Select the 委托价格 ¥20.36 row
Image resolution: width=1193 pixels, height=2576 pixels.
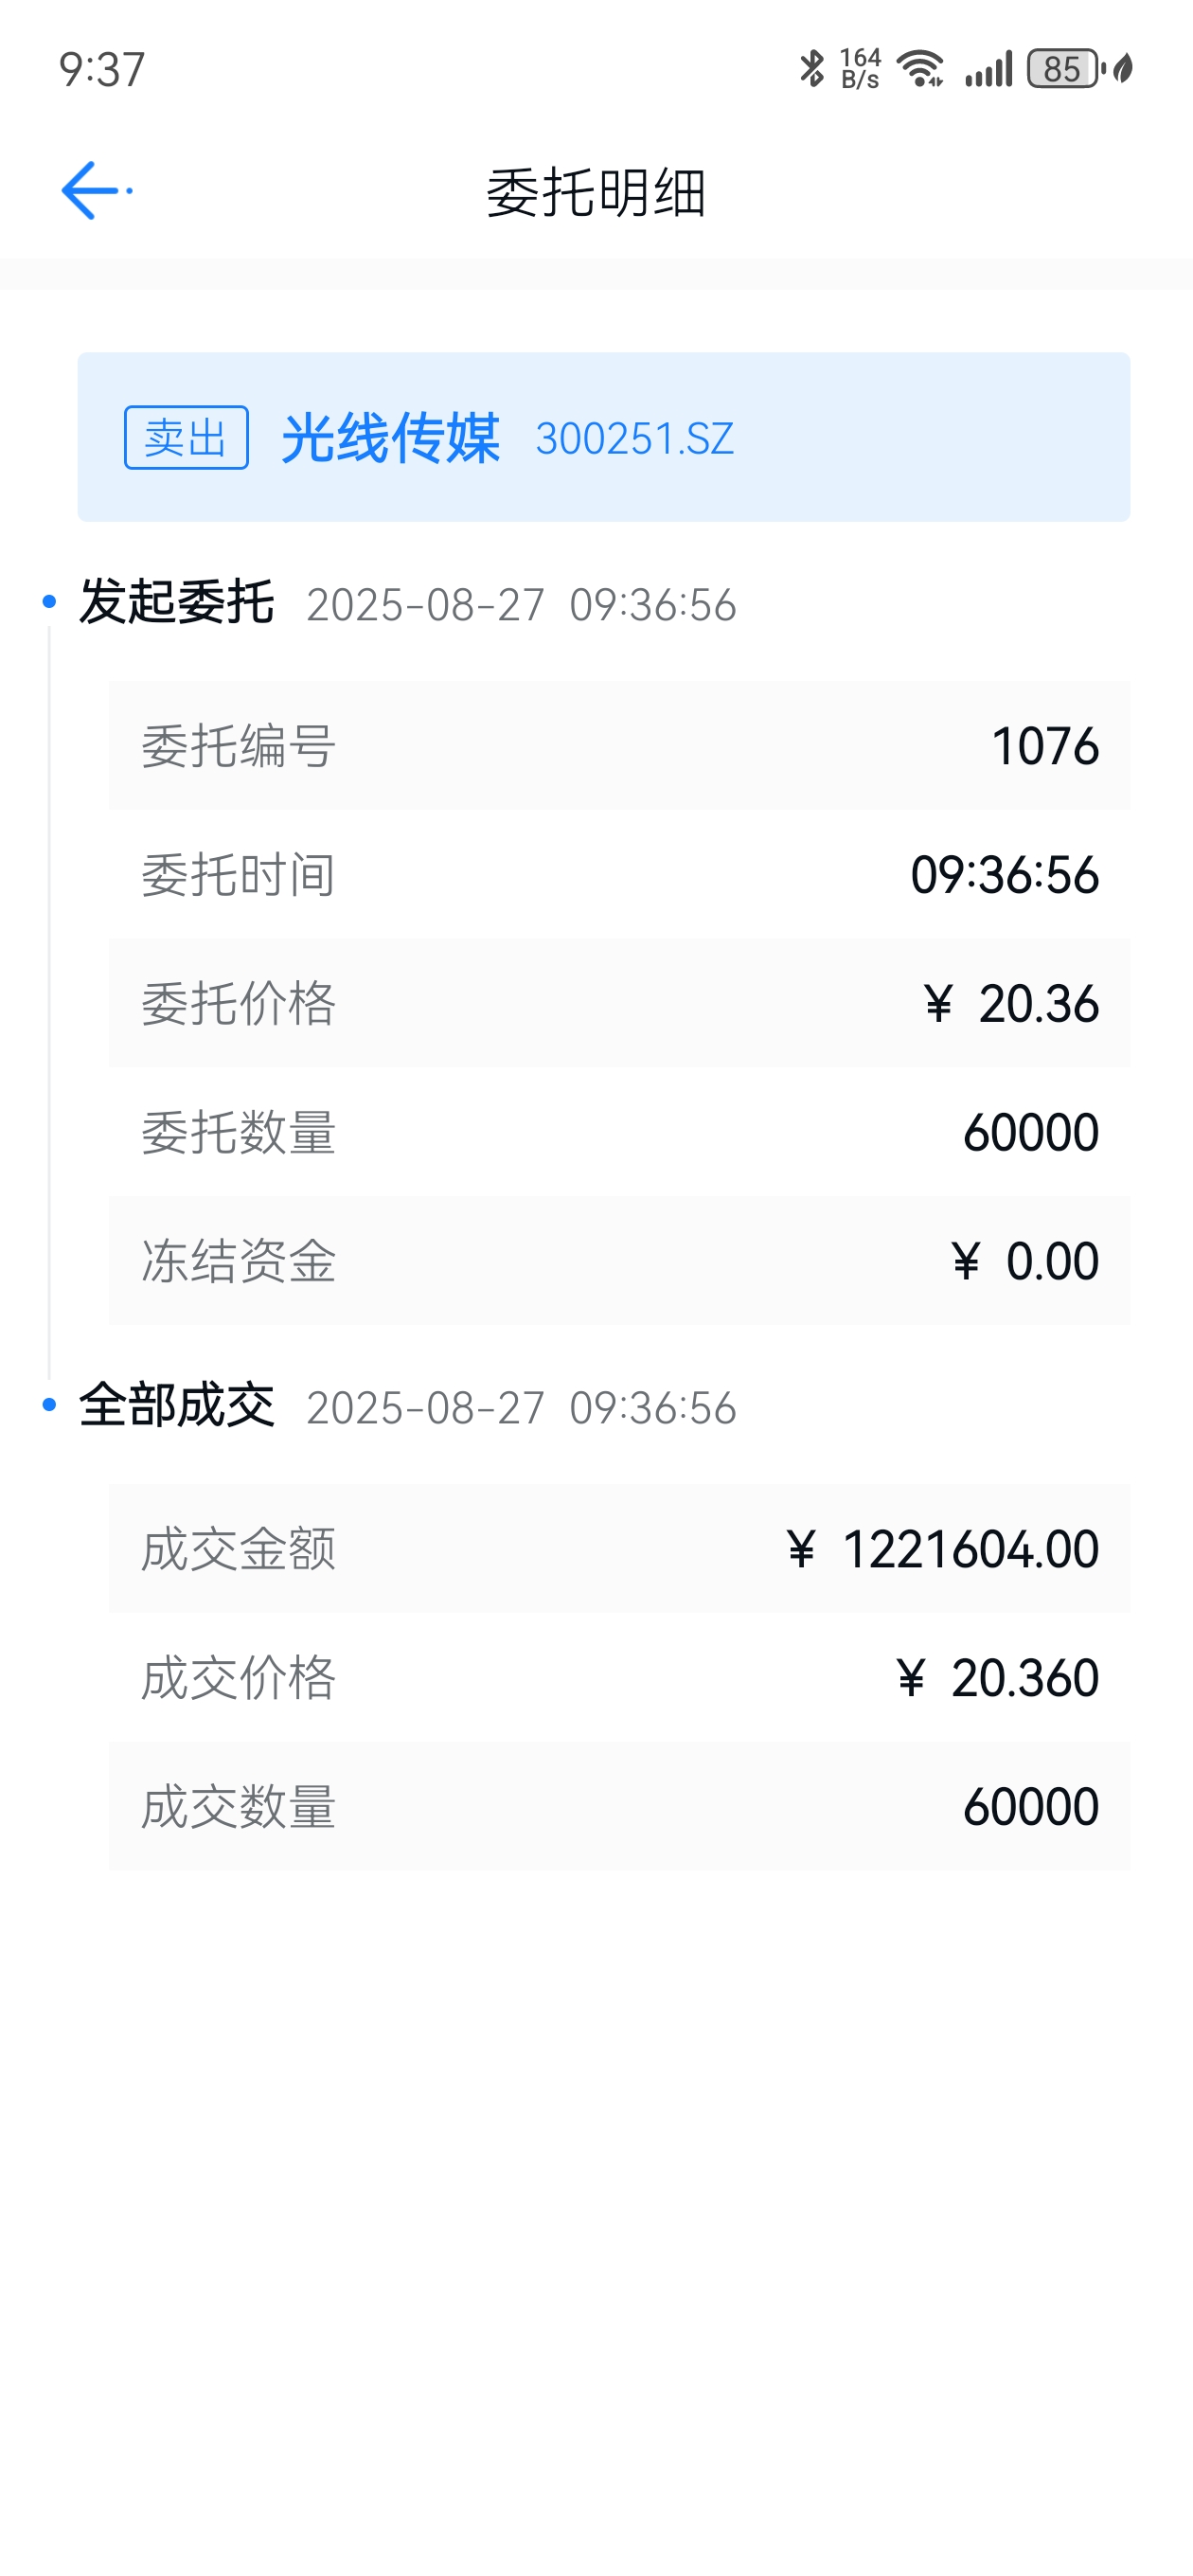click(x=620, y=1003)
